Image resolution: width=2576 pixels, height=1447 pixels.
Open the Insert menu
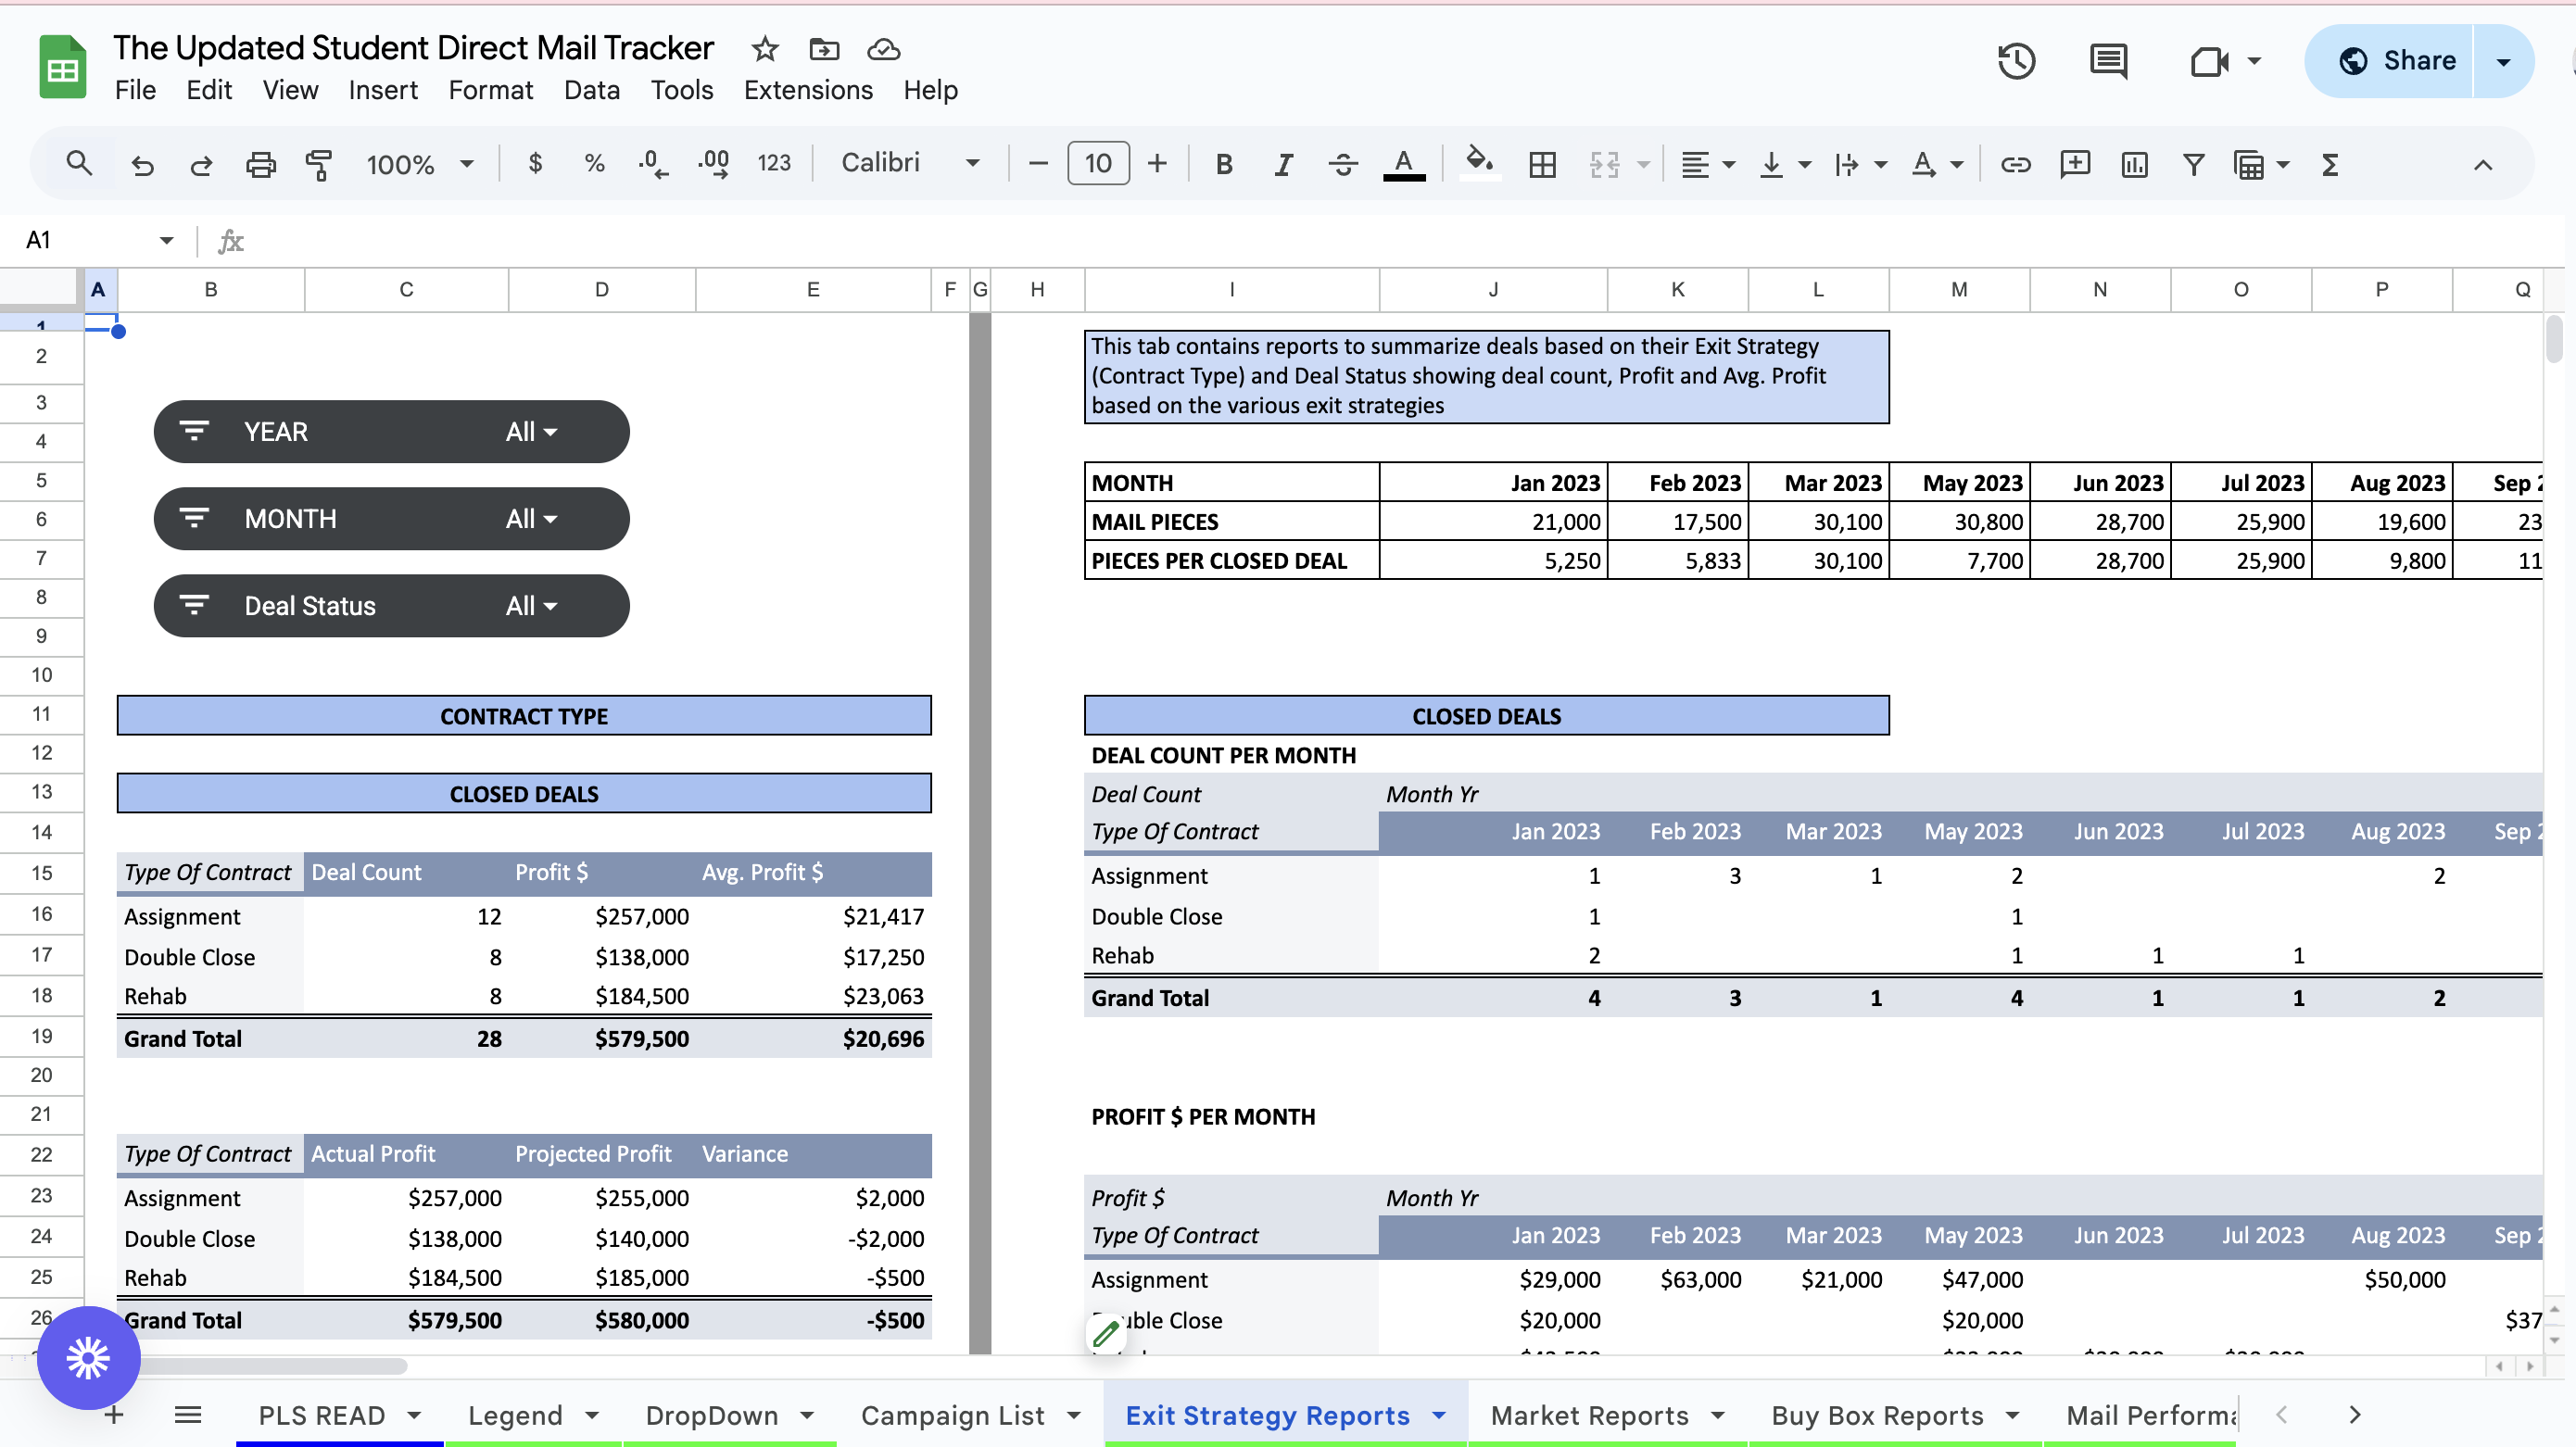pyautogui.click(x=383, y=90)
